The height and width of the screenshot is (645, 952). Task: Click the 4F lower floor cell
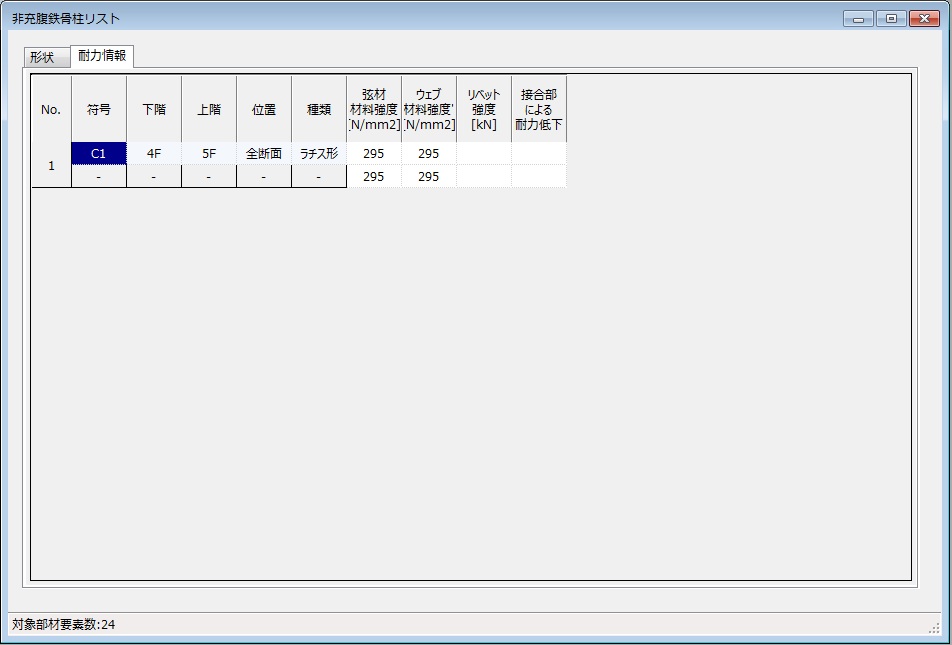tap(154, 154)
